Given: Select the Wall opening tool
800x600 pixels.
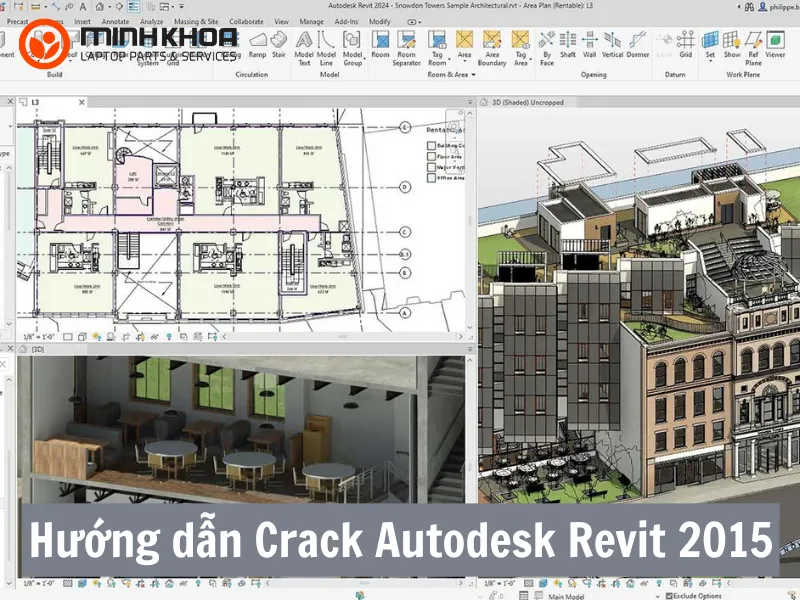Looking at the screenshot, I should (x=589, y=45).
